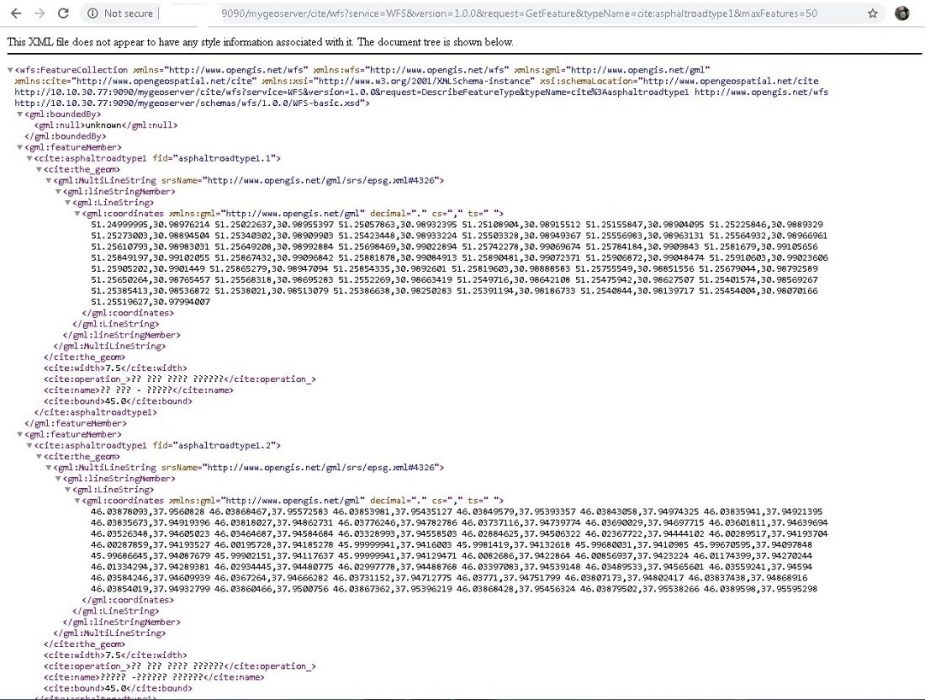Screen dimensions: 925x700
Task: Collapse the first gml:MultiLineString node
Action: pyautogui.click(x=49, y=180)
